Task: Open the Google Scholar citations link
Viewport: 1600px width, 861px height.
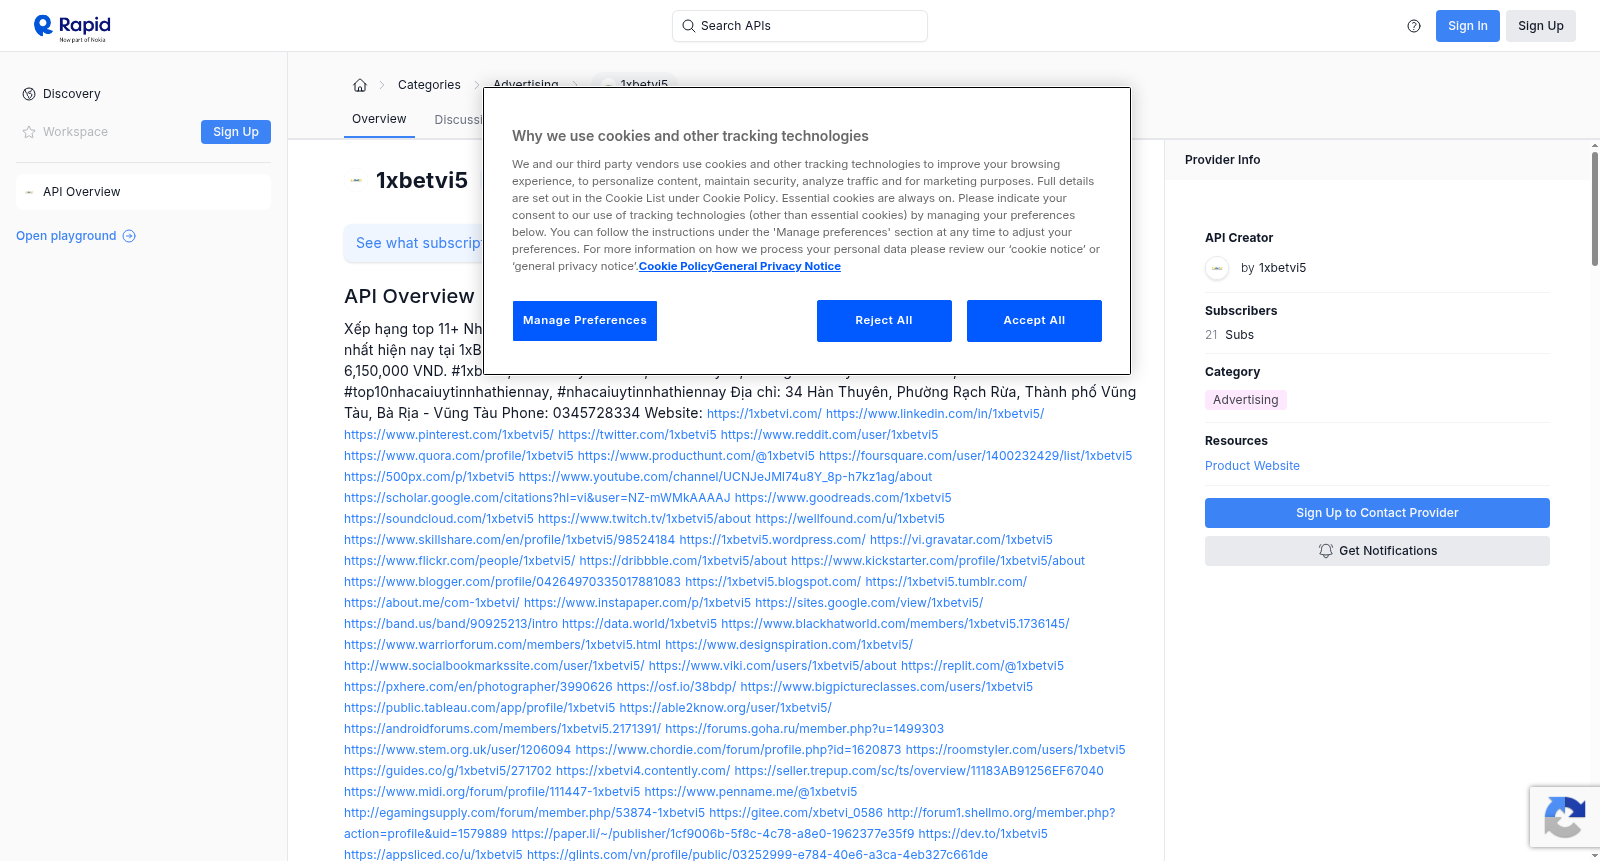Action: tap(537, 498)
